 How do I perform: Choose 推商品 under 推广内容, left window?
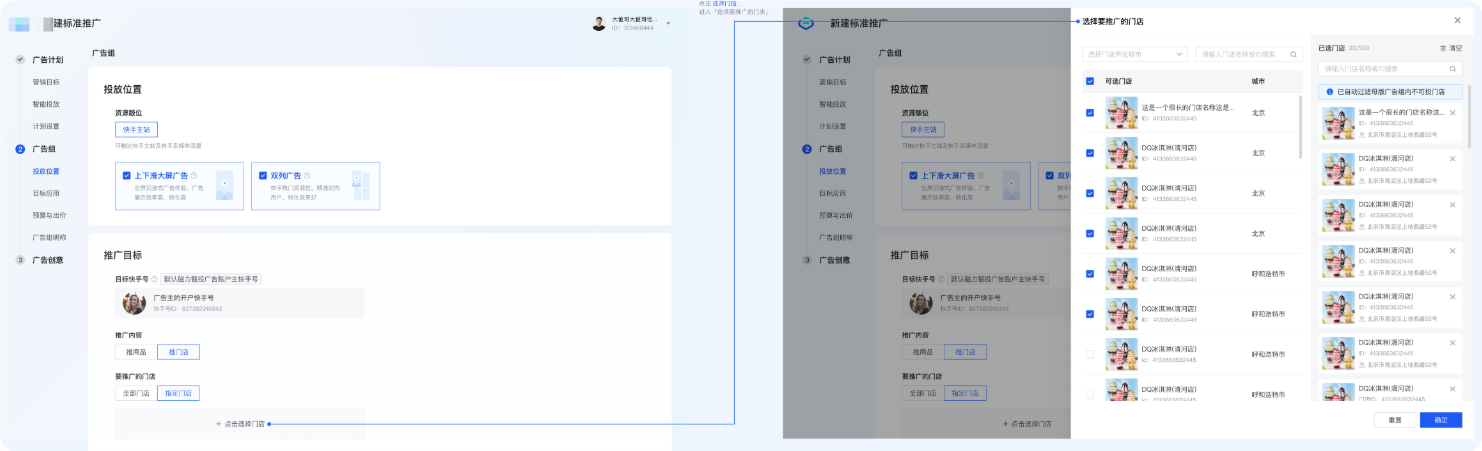(136, 352)
